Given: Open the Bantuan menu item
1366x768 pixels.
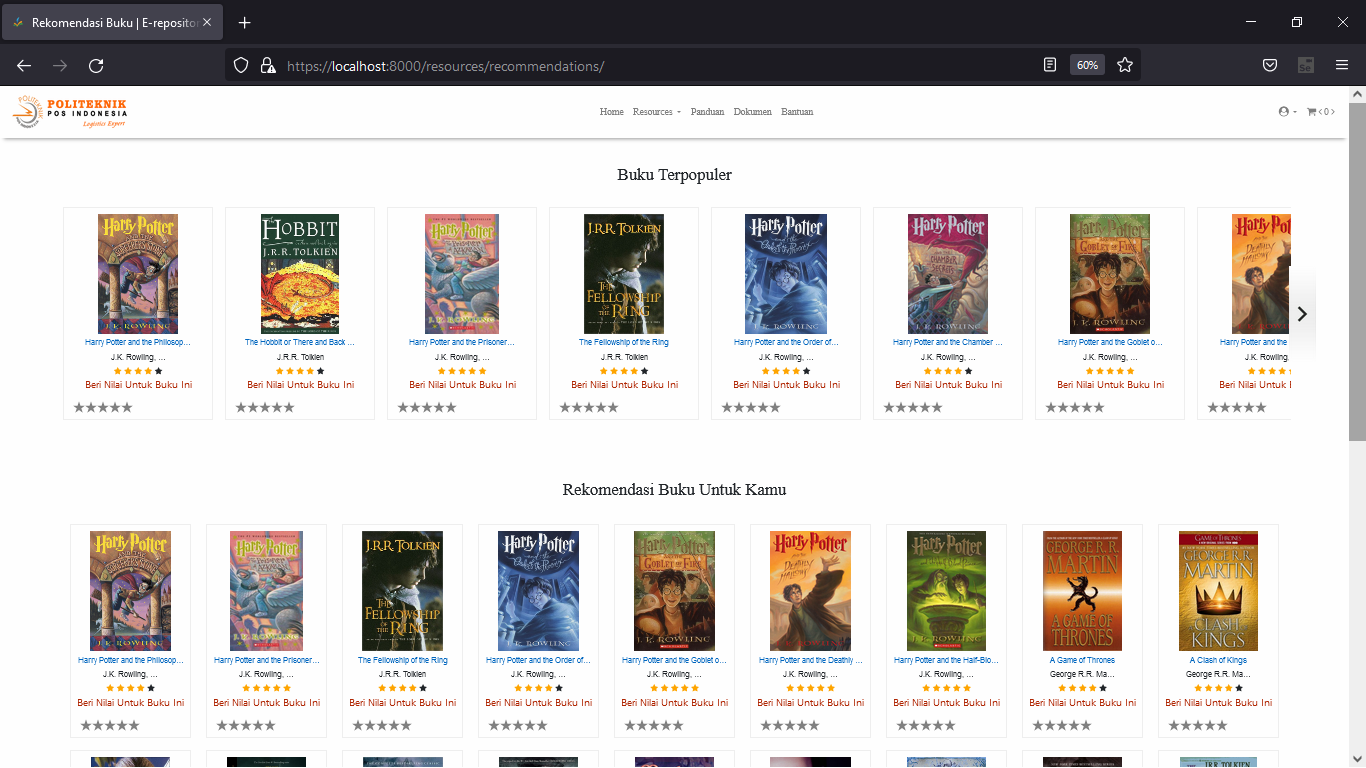Looking at the screenshot, I should [x=797, y=112].
